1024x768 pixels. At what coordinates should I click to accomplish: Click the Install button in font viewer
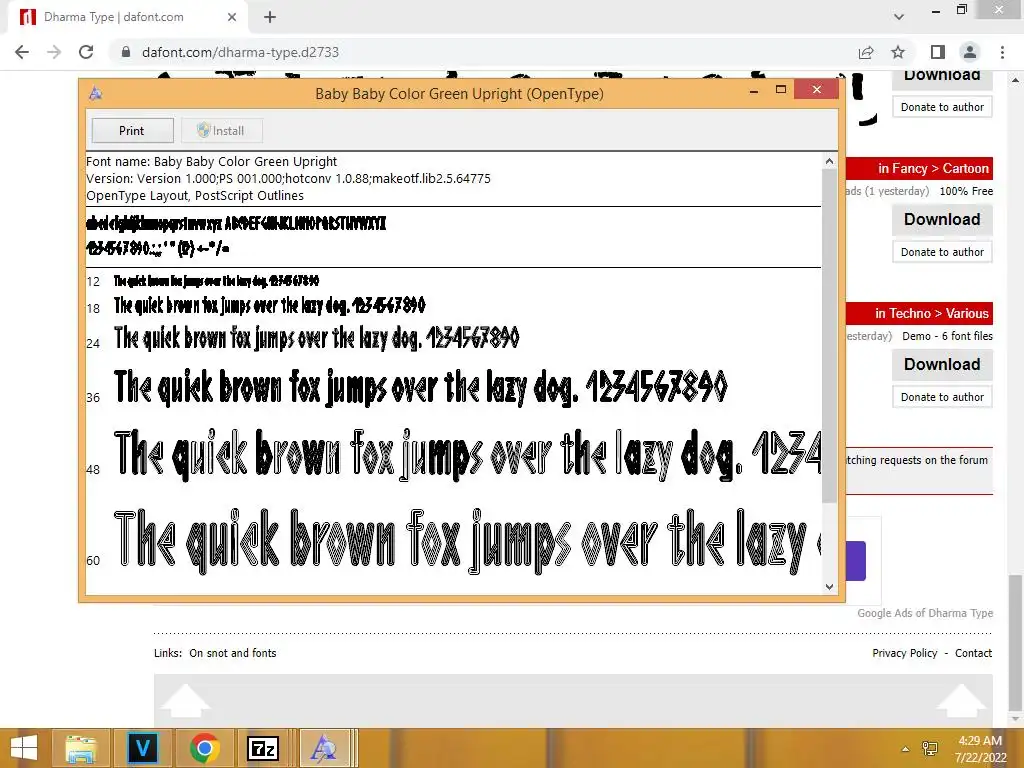[x=221, y=131]
